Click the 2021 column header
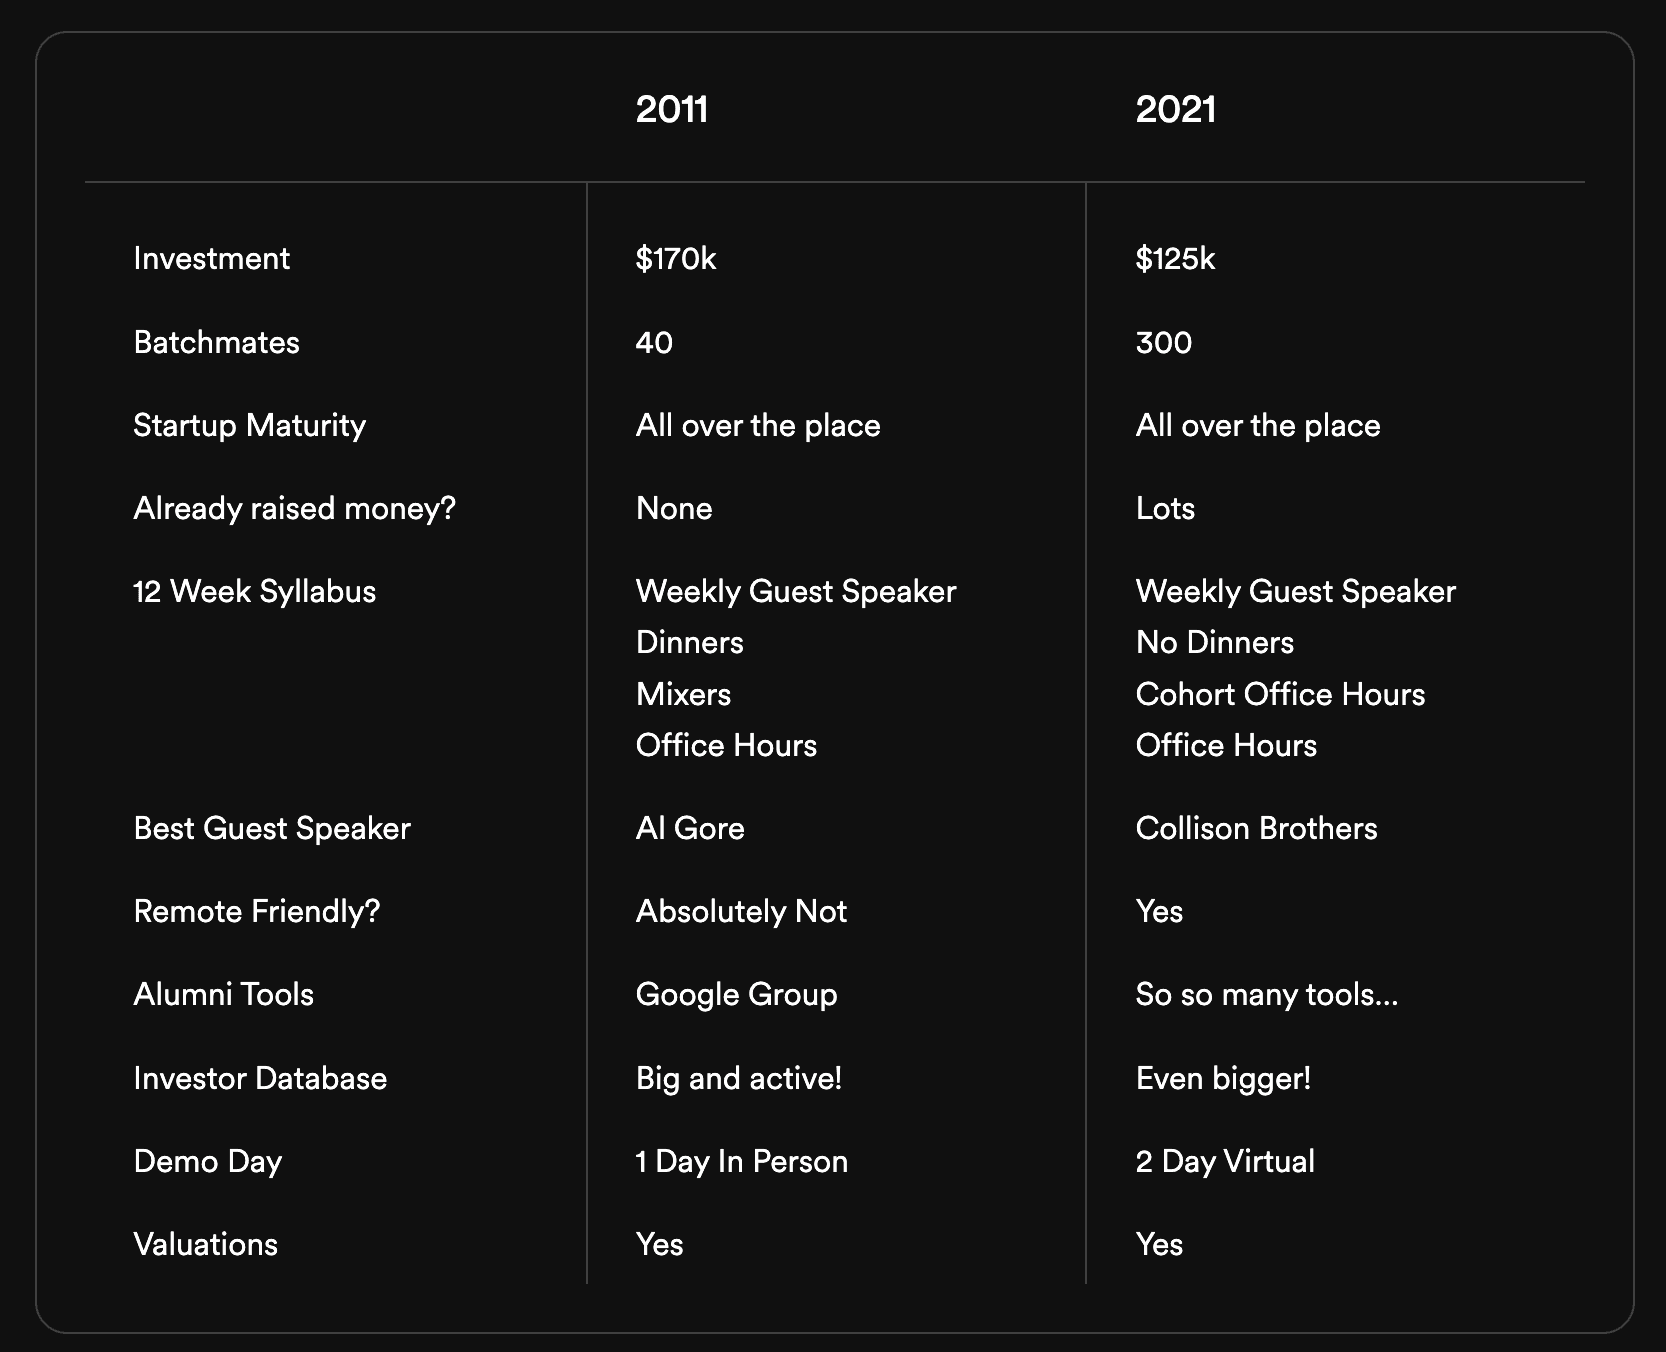1666x1352 pixels. coord(1176,109)
